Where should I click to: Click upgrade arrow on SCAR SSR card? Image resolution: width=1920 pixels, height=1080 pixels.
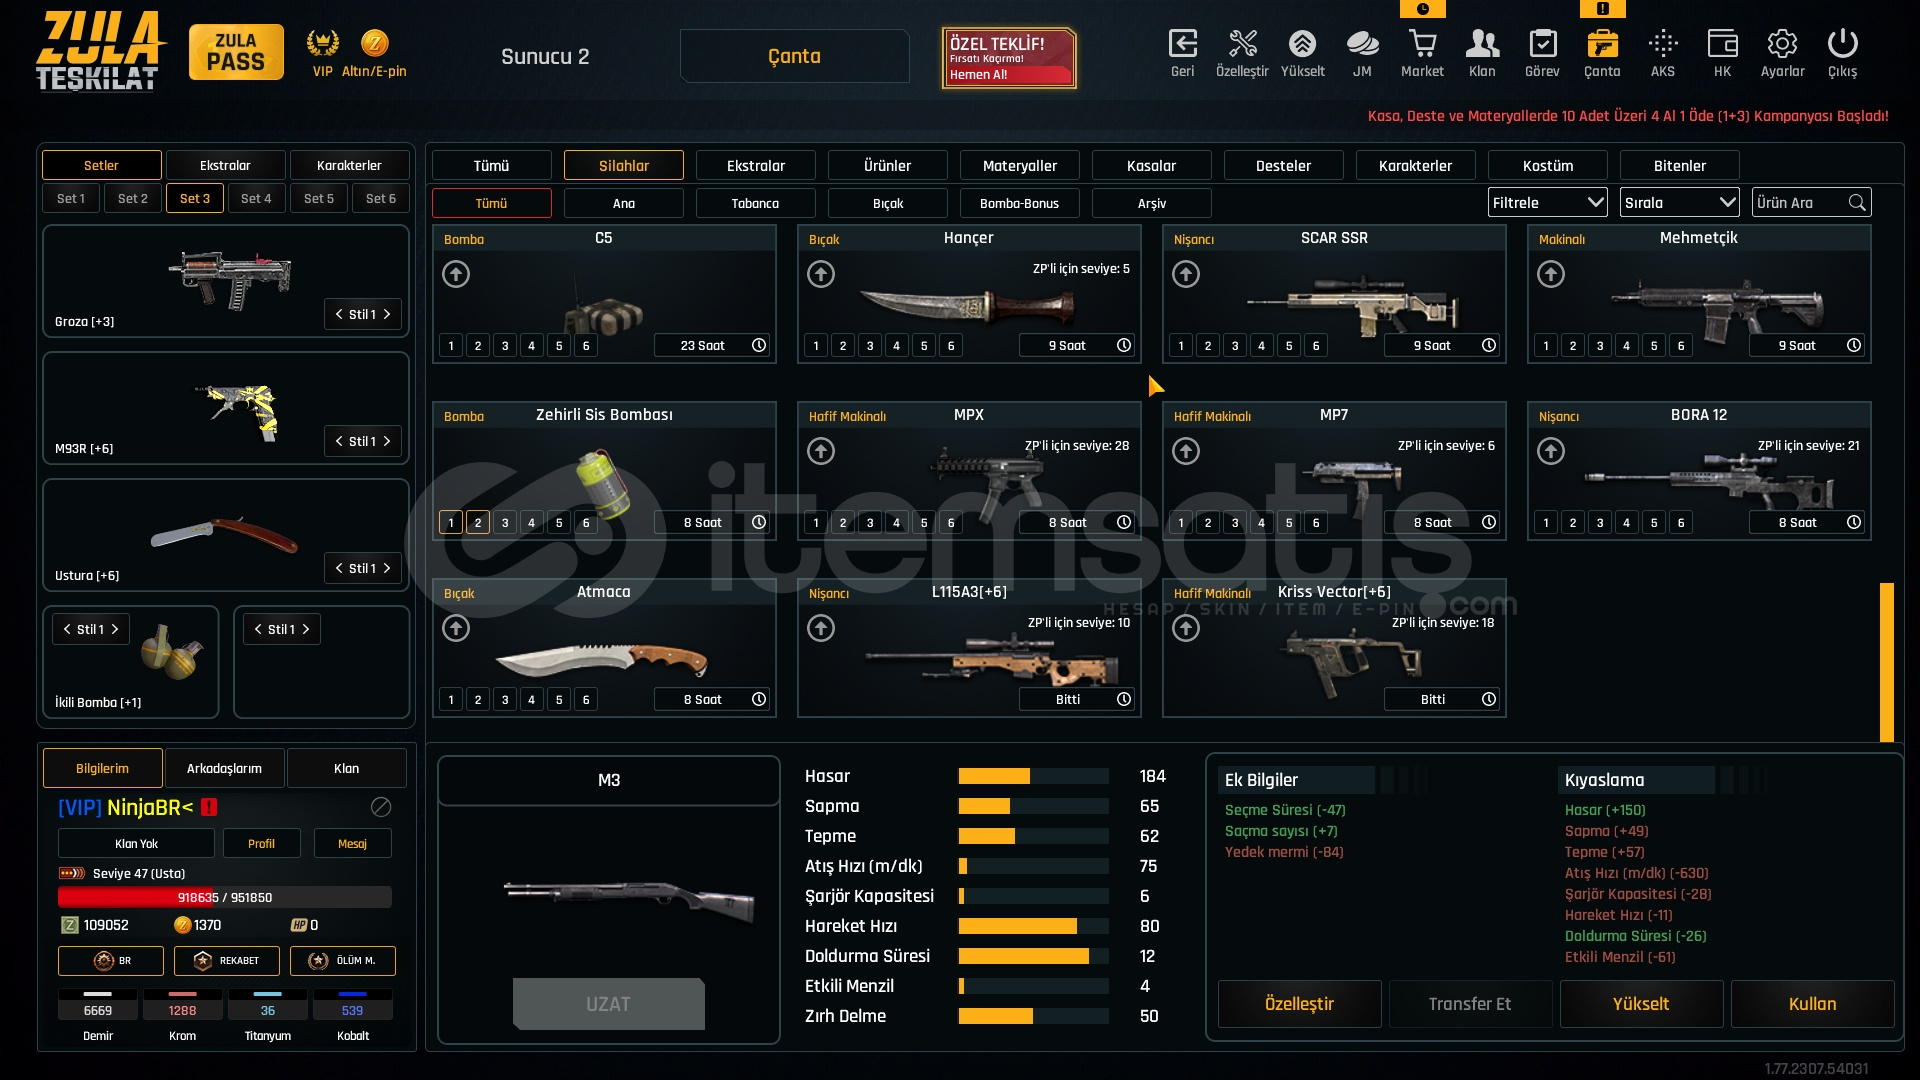pos(1186,274)
